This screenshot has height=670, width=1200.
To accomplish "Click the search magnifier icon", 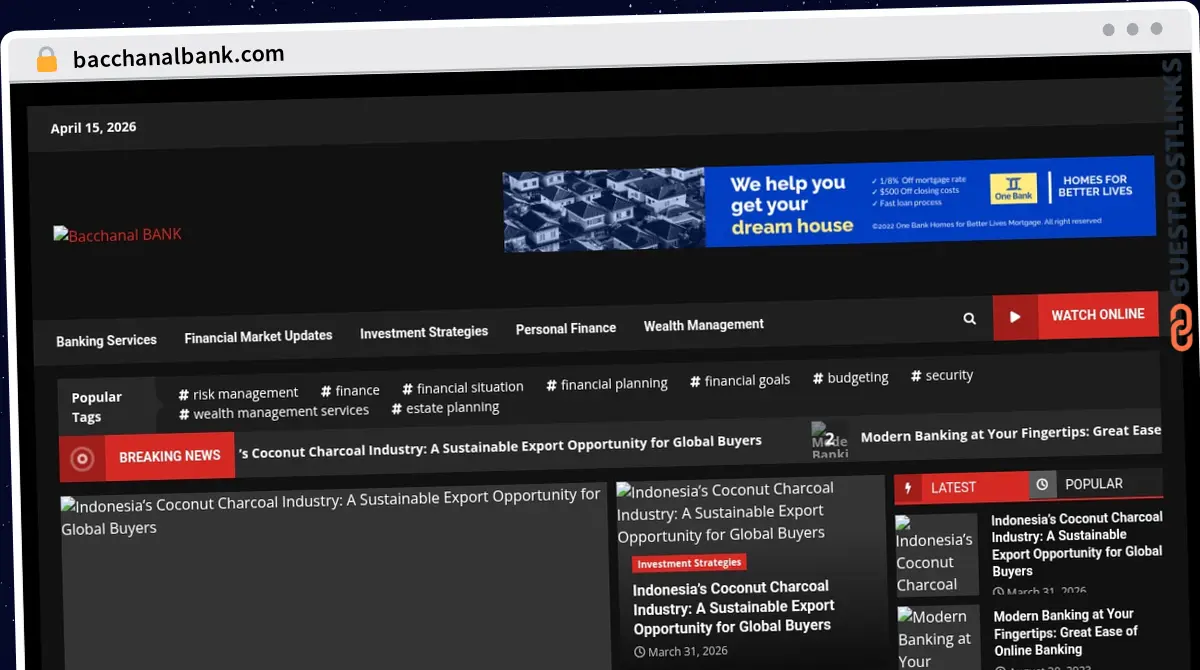I will coord(969,318).
